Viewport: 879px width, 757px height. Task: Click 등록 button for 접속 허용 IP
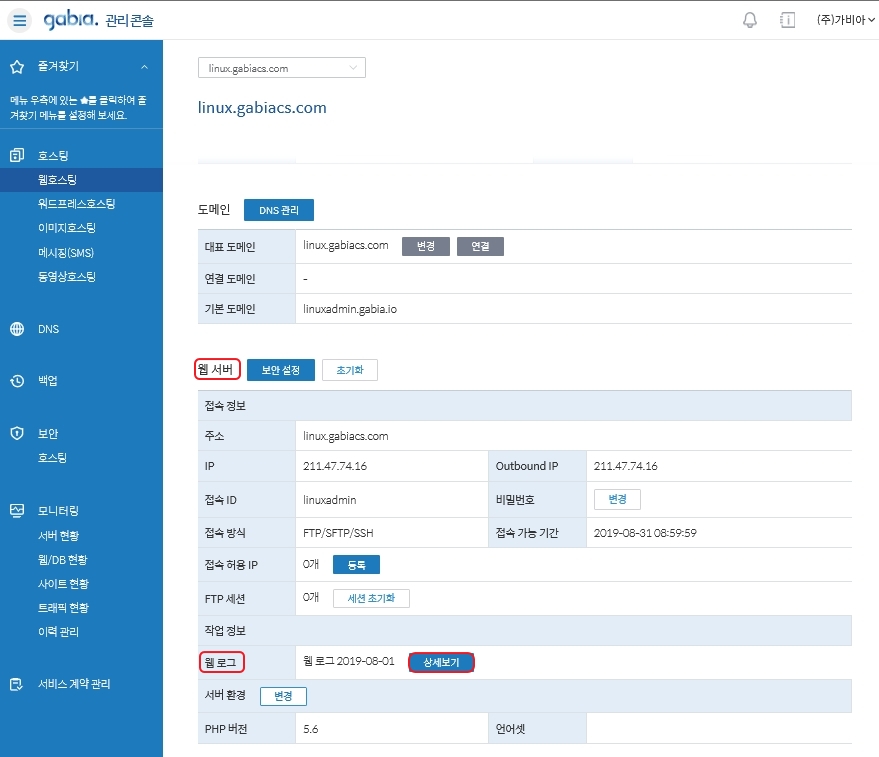(356, 565)
